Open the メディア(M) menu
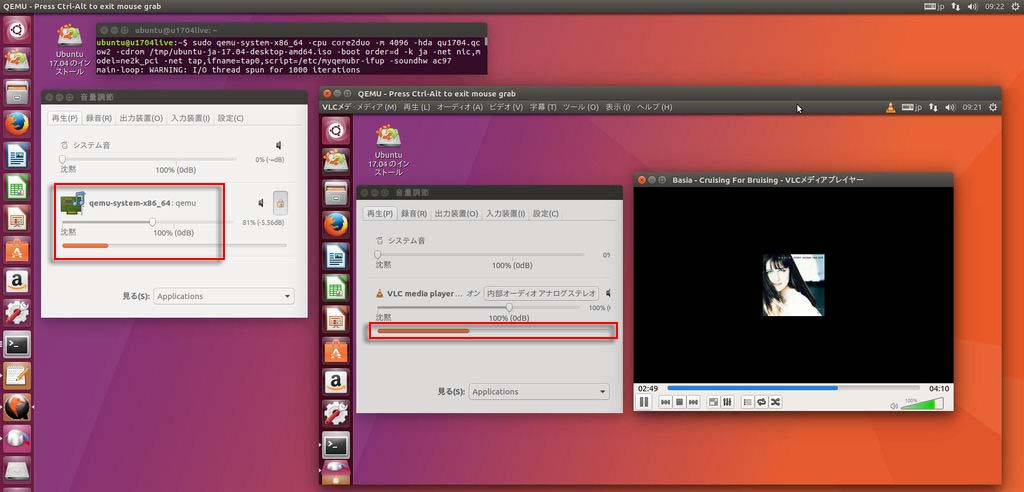The width and height of the screenshot is (1024, 492). pos(376,107)
